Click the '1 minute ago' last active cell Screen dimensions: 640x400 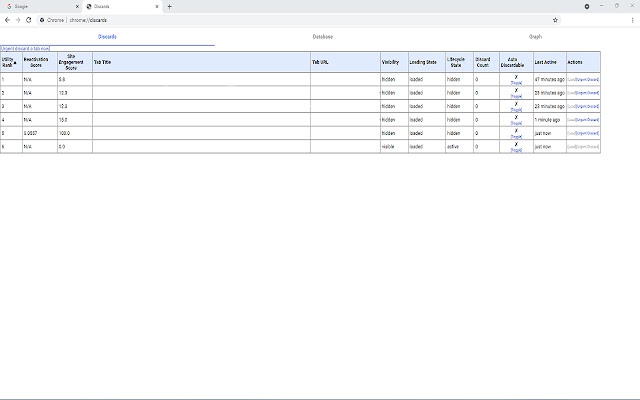tap(549, 120)
